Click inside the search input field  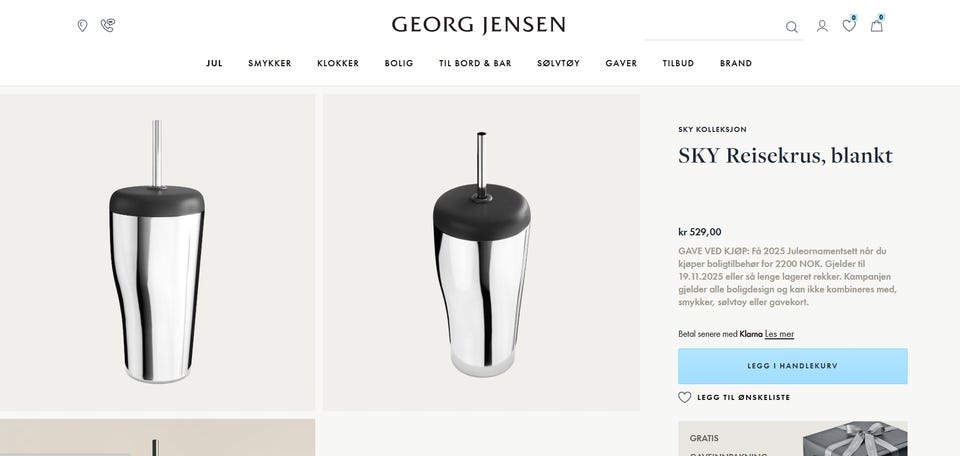coord(713,28)
